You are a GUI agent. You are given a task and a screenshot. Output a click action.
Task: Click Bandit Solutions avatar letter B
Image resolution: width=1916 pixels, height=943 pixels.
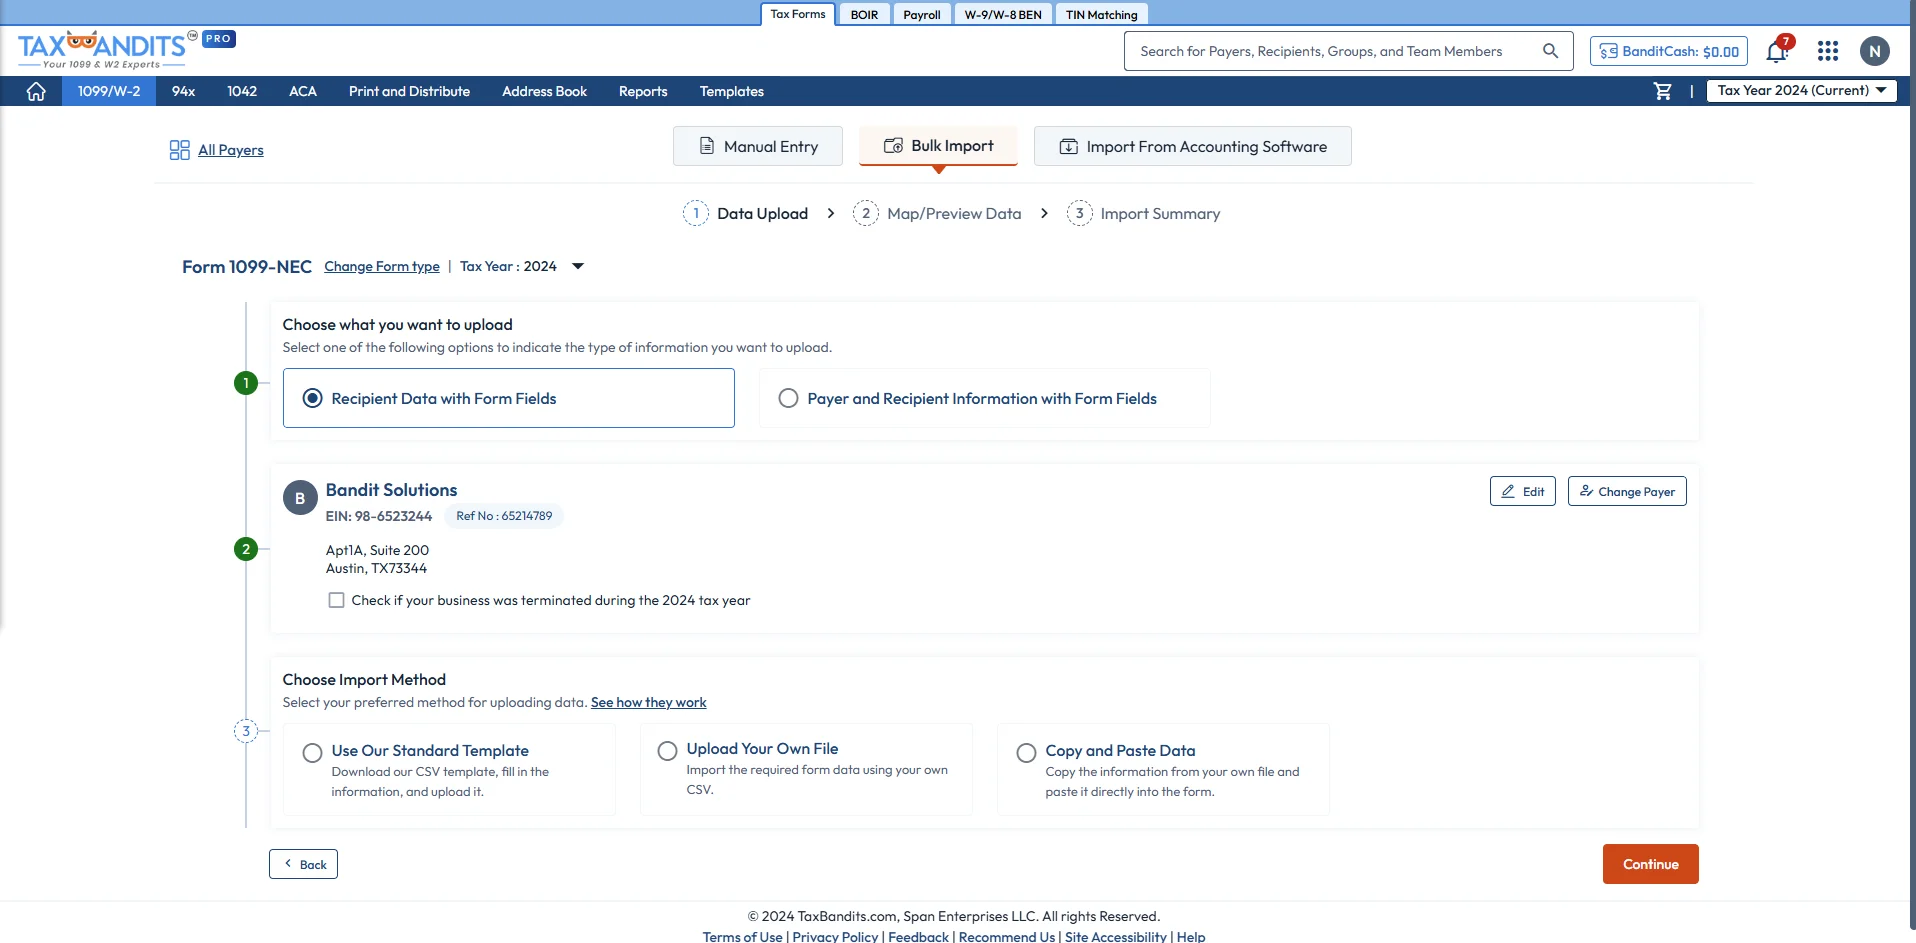300,498
